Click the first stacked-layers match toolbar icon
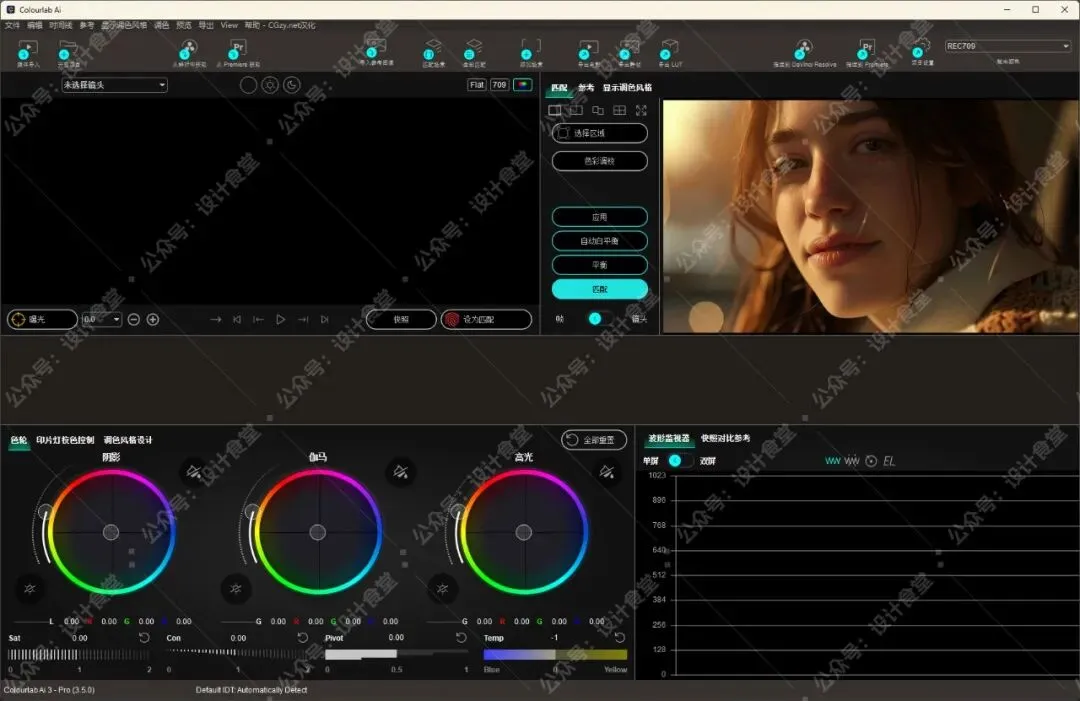The image size is (1080, 701). pos(433,51)
